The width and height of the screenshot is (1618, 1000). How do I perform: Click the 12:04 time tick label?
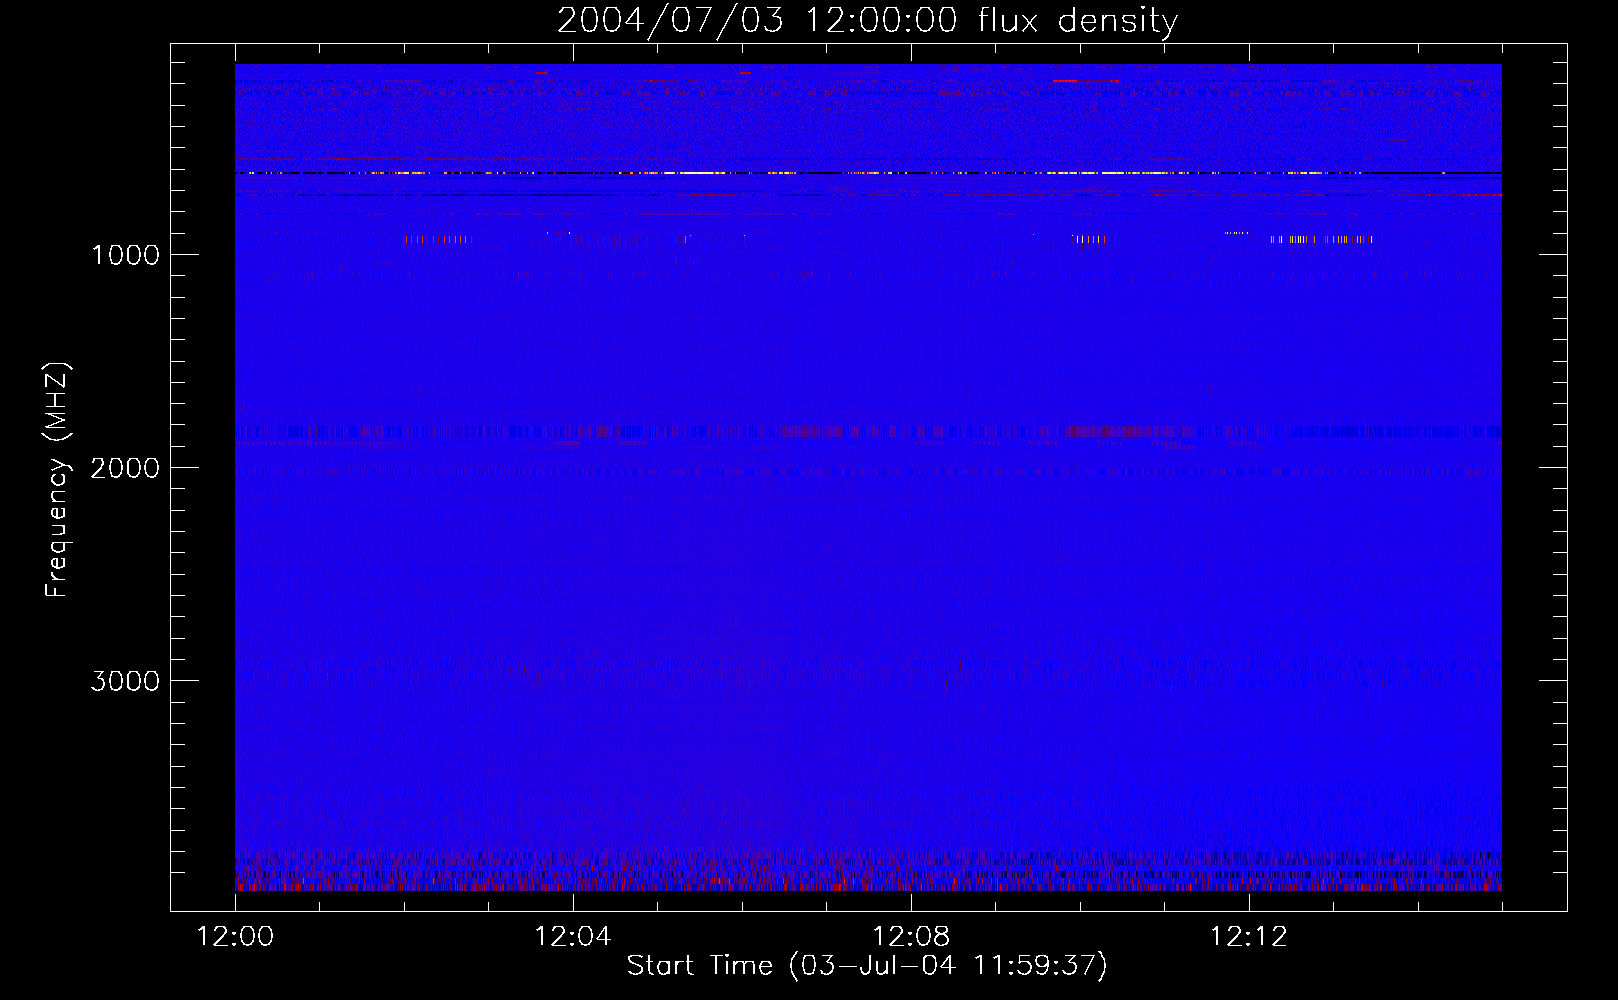tap(573, 937)
